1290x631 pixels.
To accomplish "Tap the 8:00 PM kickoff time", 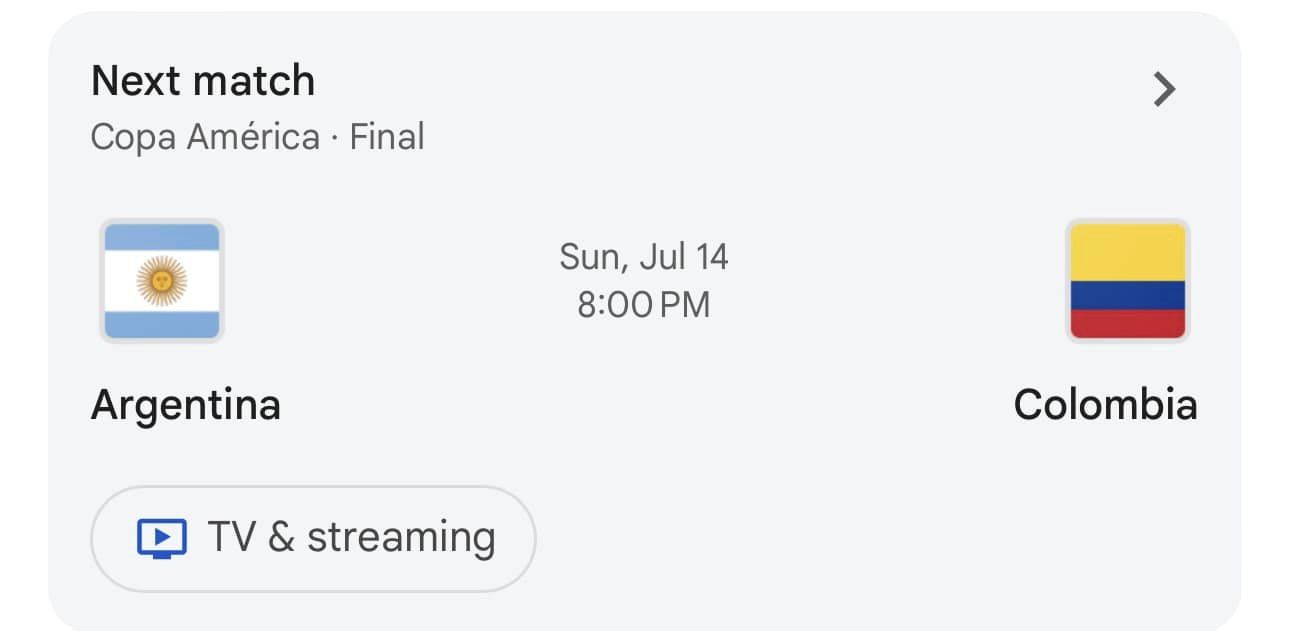I will [644, 304].
